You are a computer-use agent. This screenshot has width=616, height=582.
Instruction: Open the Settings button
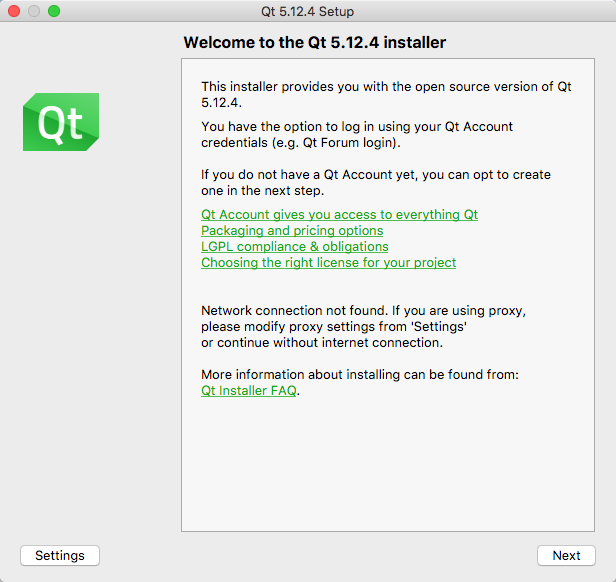(60, 555)
